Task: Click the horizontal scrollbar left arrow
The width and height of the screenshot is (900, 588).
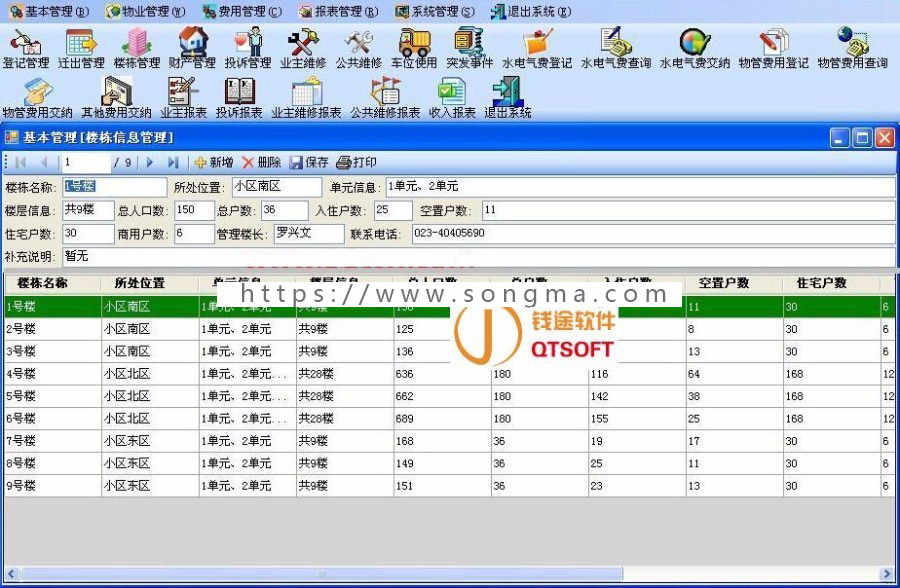Action: [x=11, y=573]
